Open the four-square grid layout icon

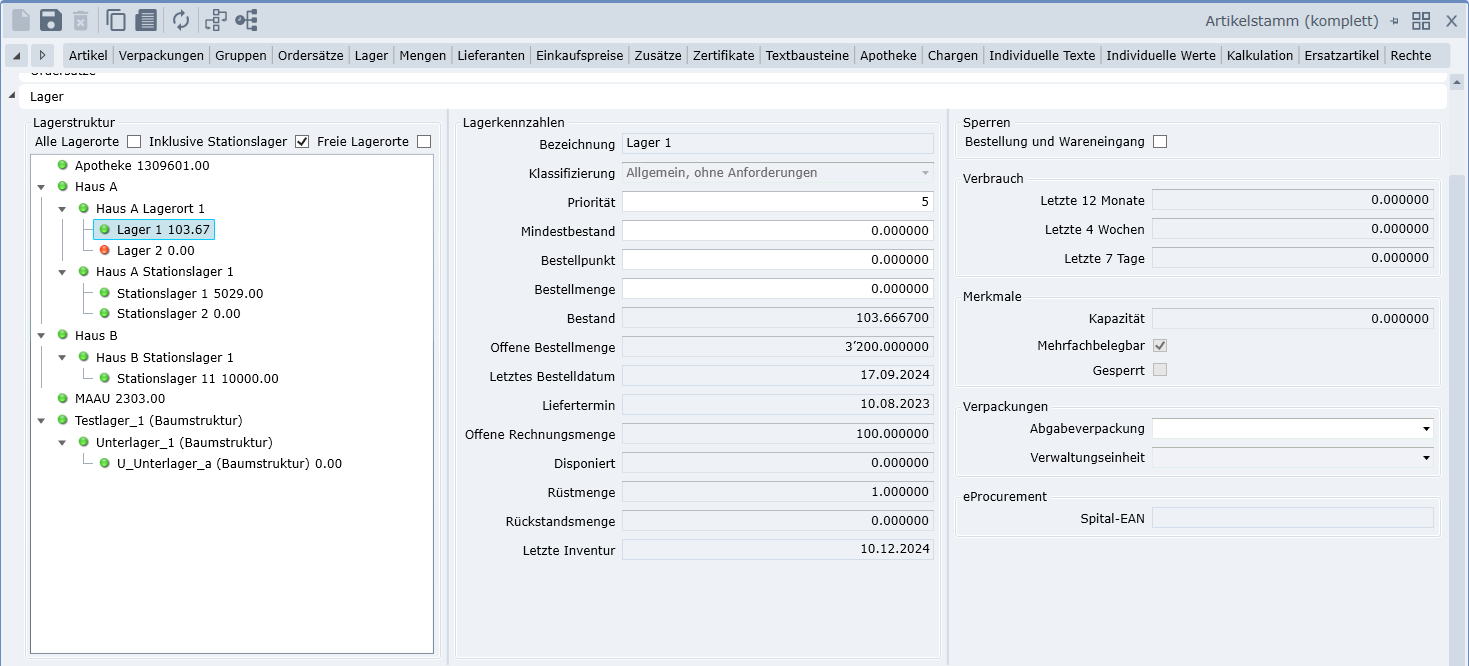[1421, 21]
